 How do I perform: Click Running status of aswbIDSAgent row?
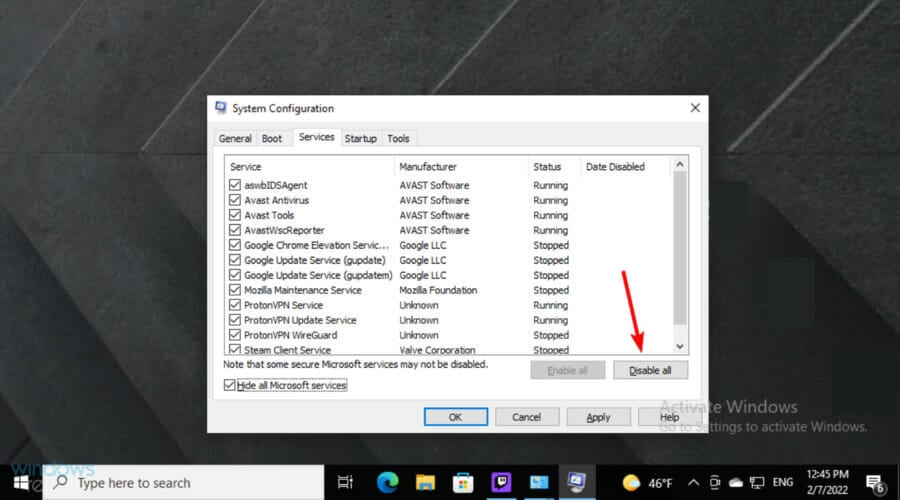point(550,185)
